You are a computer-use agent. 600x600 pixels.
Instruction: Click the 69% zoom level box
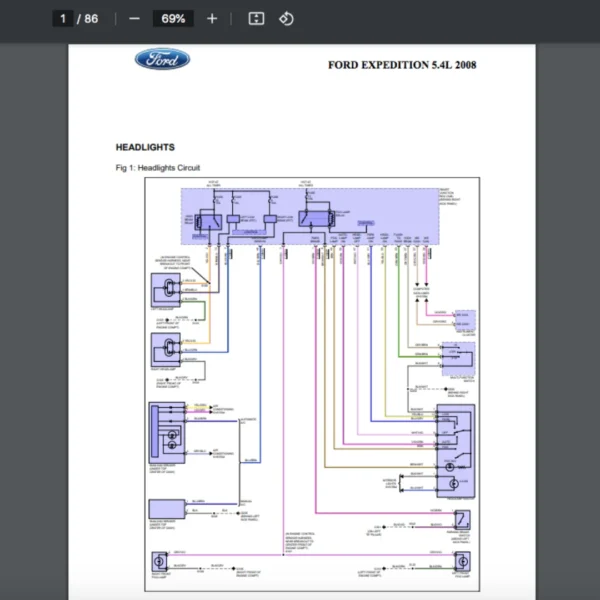pyautogui.click(x=173, y=19)
